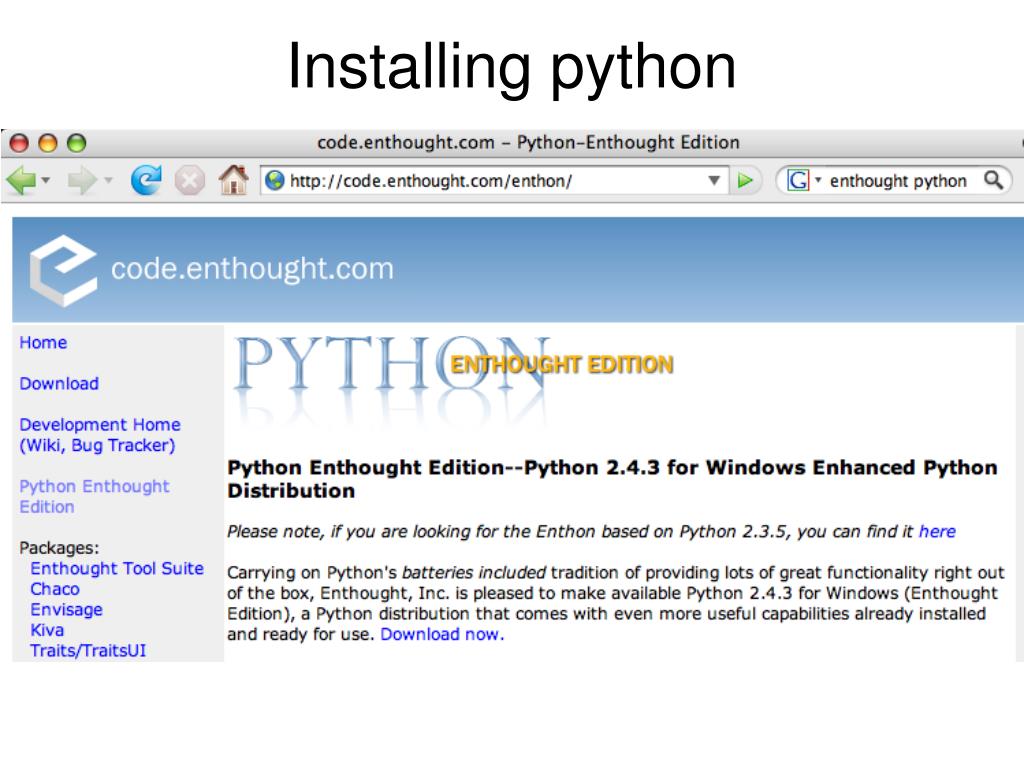
Task: Click the Python 2.4.3 for Windows heading
Action: point(612,479)
